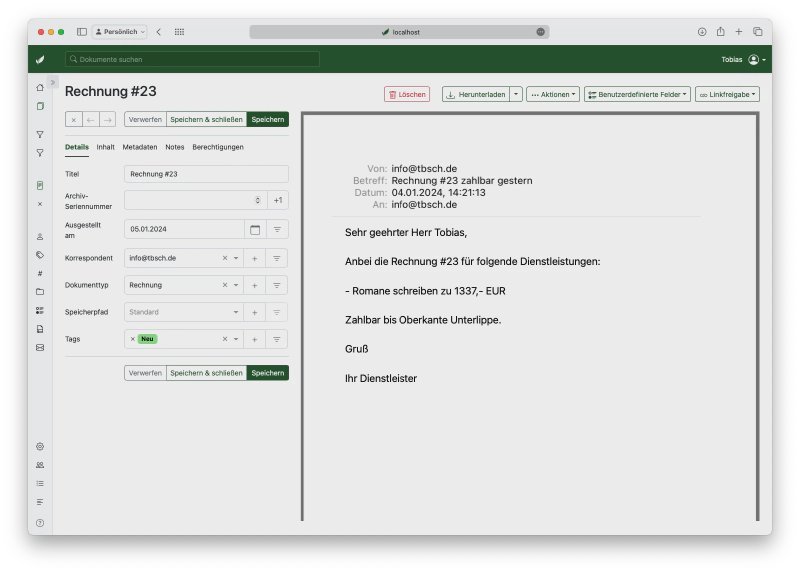Screen dimensions: 800x572
Task: Click the help question mark icon
Action: 40,522
